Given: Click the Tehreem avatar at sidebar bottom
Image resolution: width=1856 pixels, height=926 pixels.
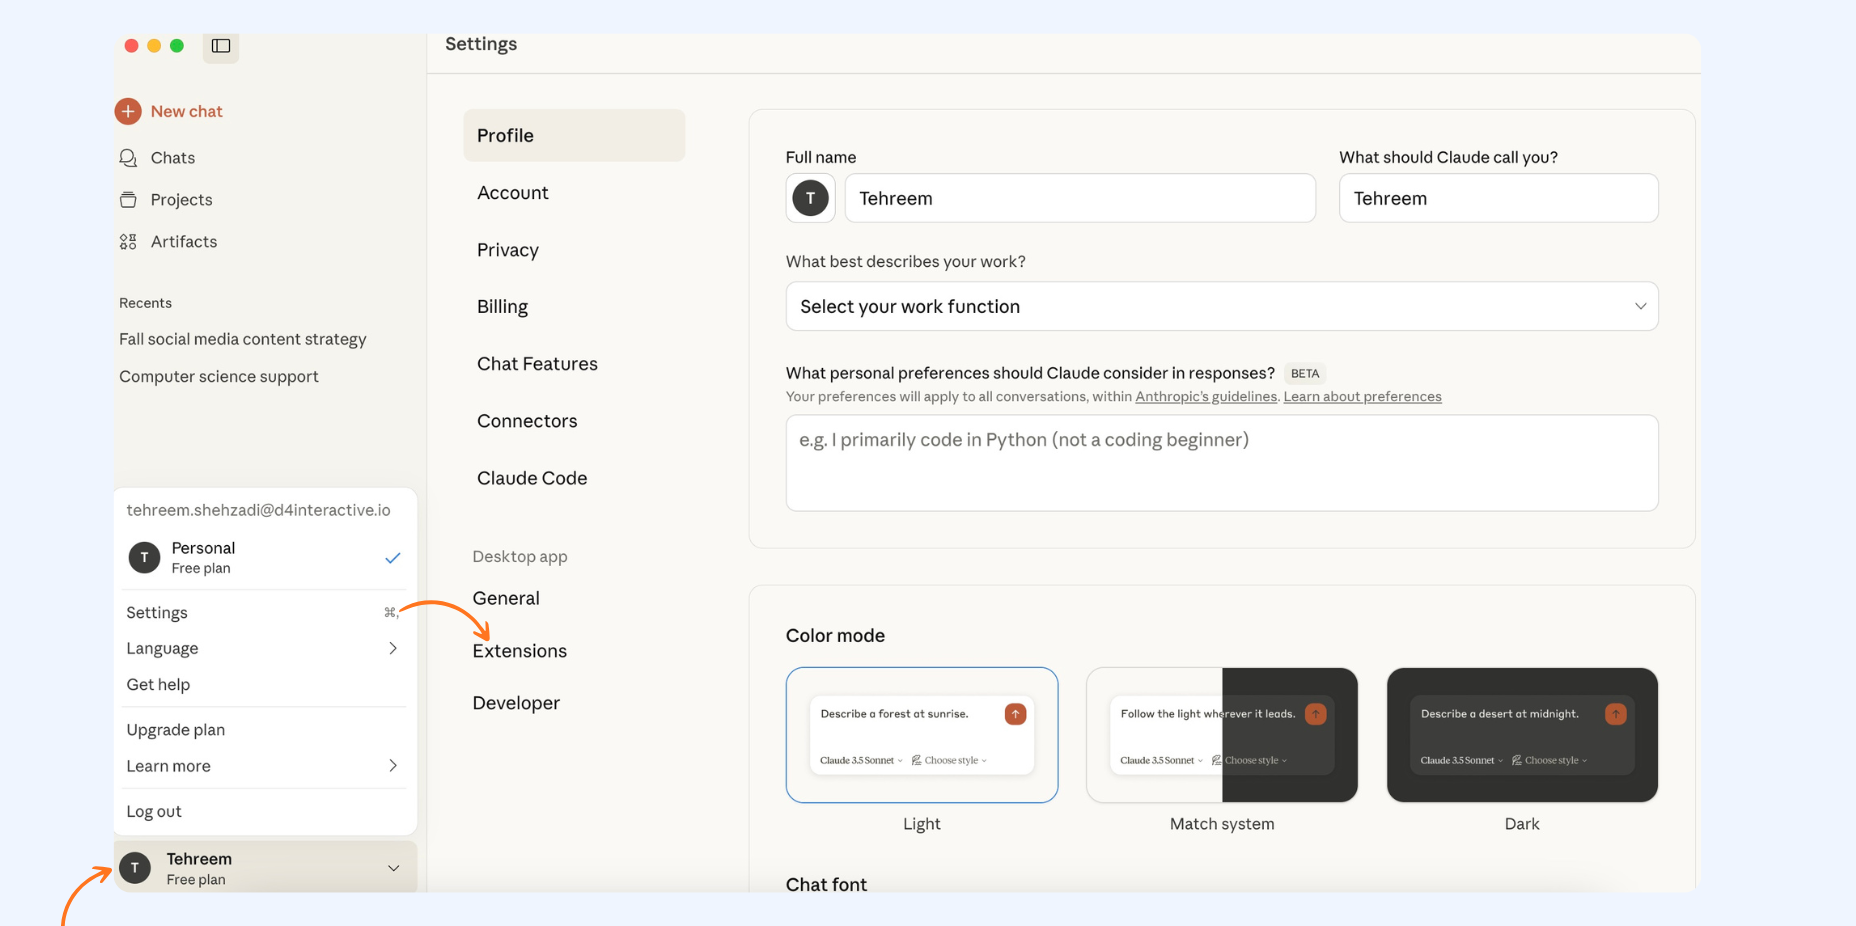Looking at the screenshot, I should coord(135,868).
